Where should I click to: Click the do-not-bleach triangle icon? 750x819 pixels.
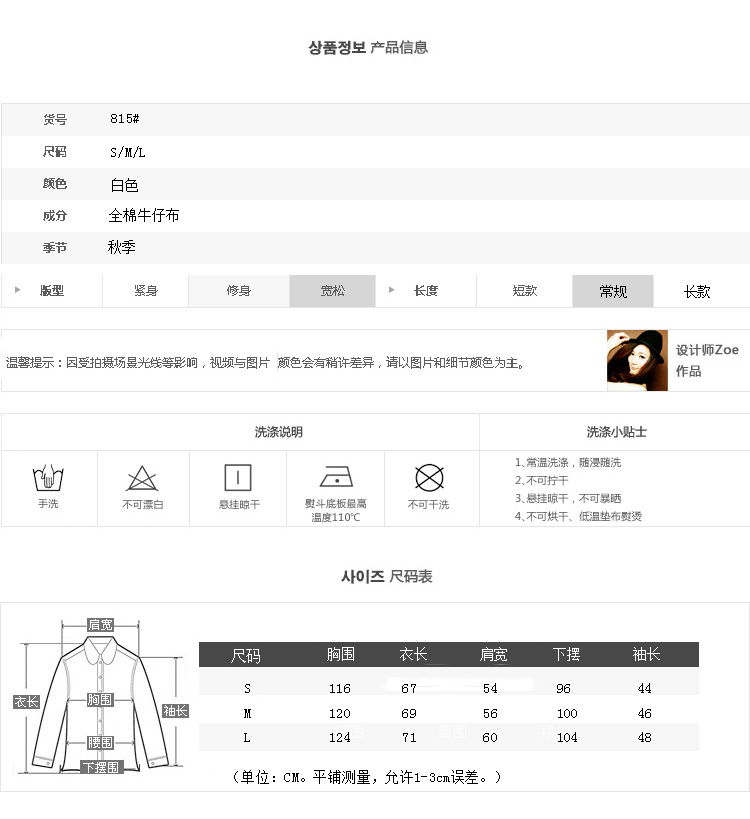pyautogui.click(x=142, y=478)
